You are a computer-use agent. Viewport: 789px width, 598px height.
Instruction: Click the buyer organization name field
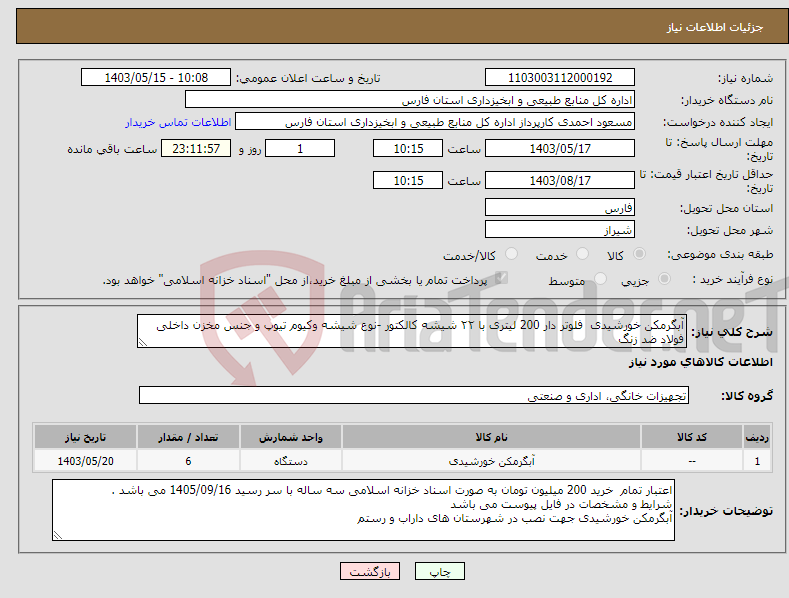(410, 100)
